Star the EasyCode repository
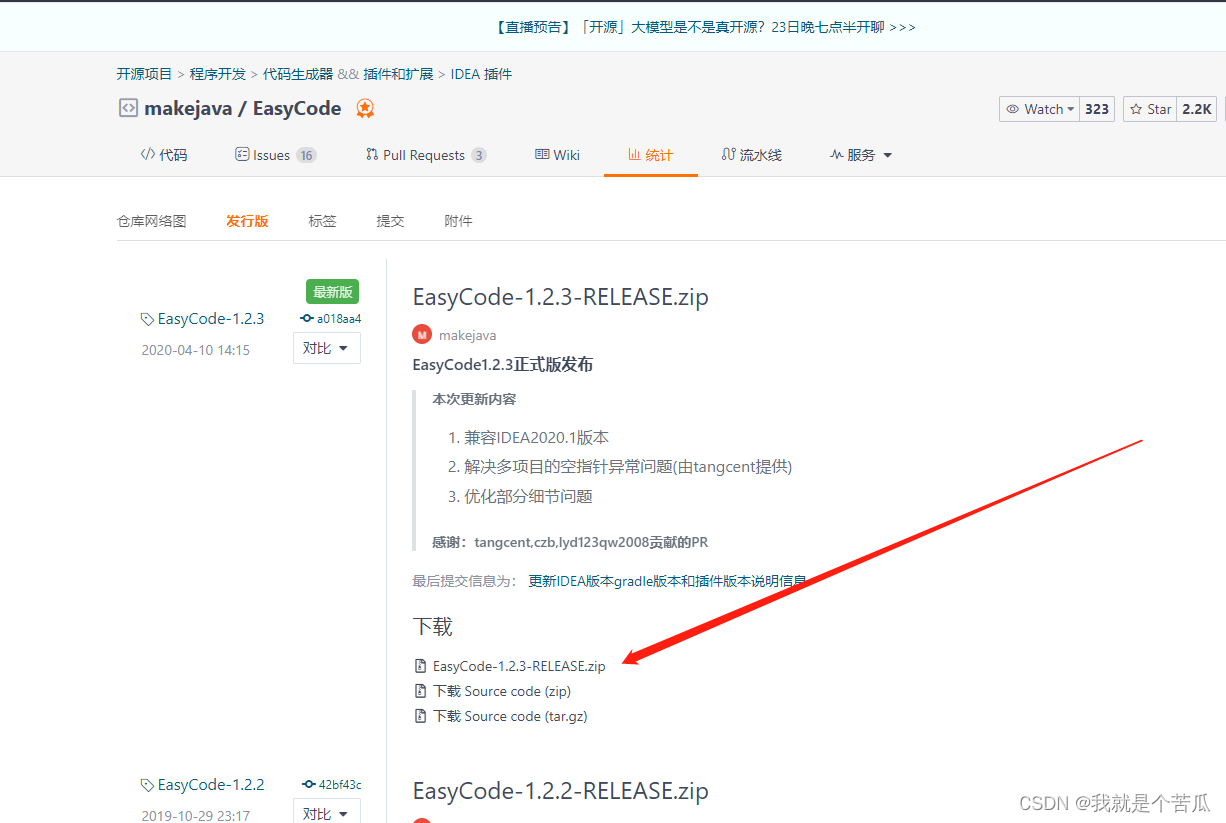Screen dimensions: 1226x823 tap(1149, 109)
